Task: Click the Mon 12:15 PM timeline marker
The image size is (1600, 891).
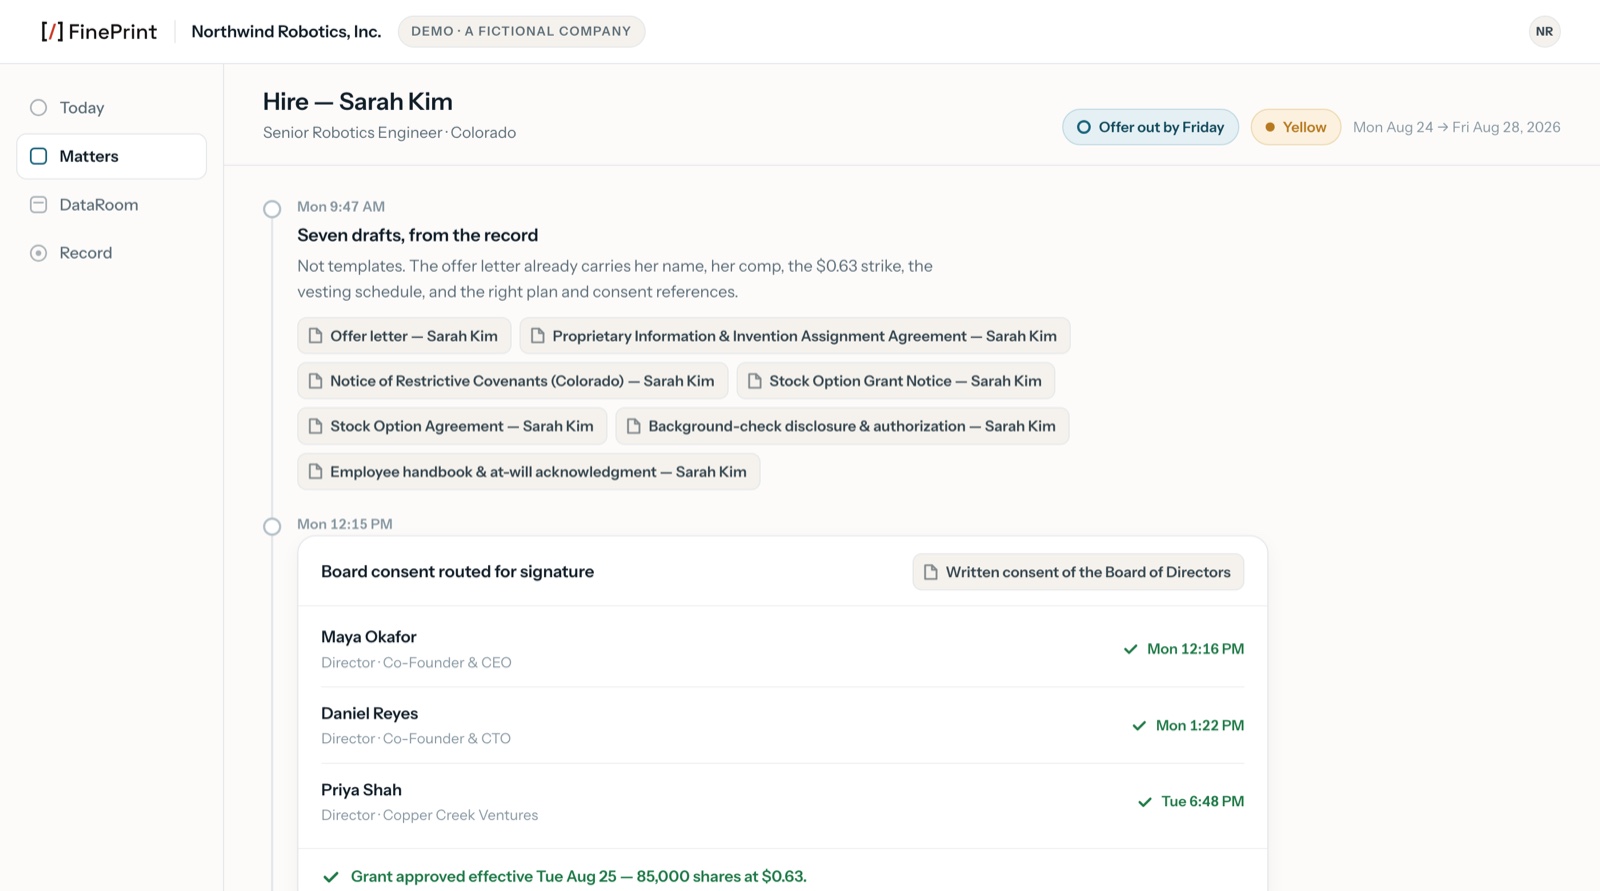Action: [272, 526]
